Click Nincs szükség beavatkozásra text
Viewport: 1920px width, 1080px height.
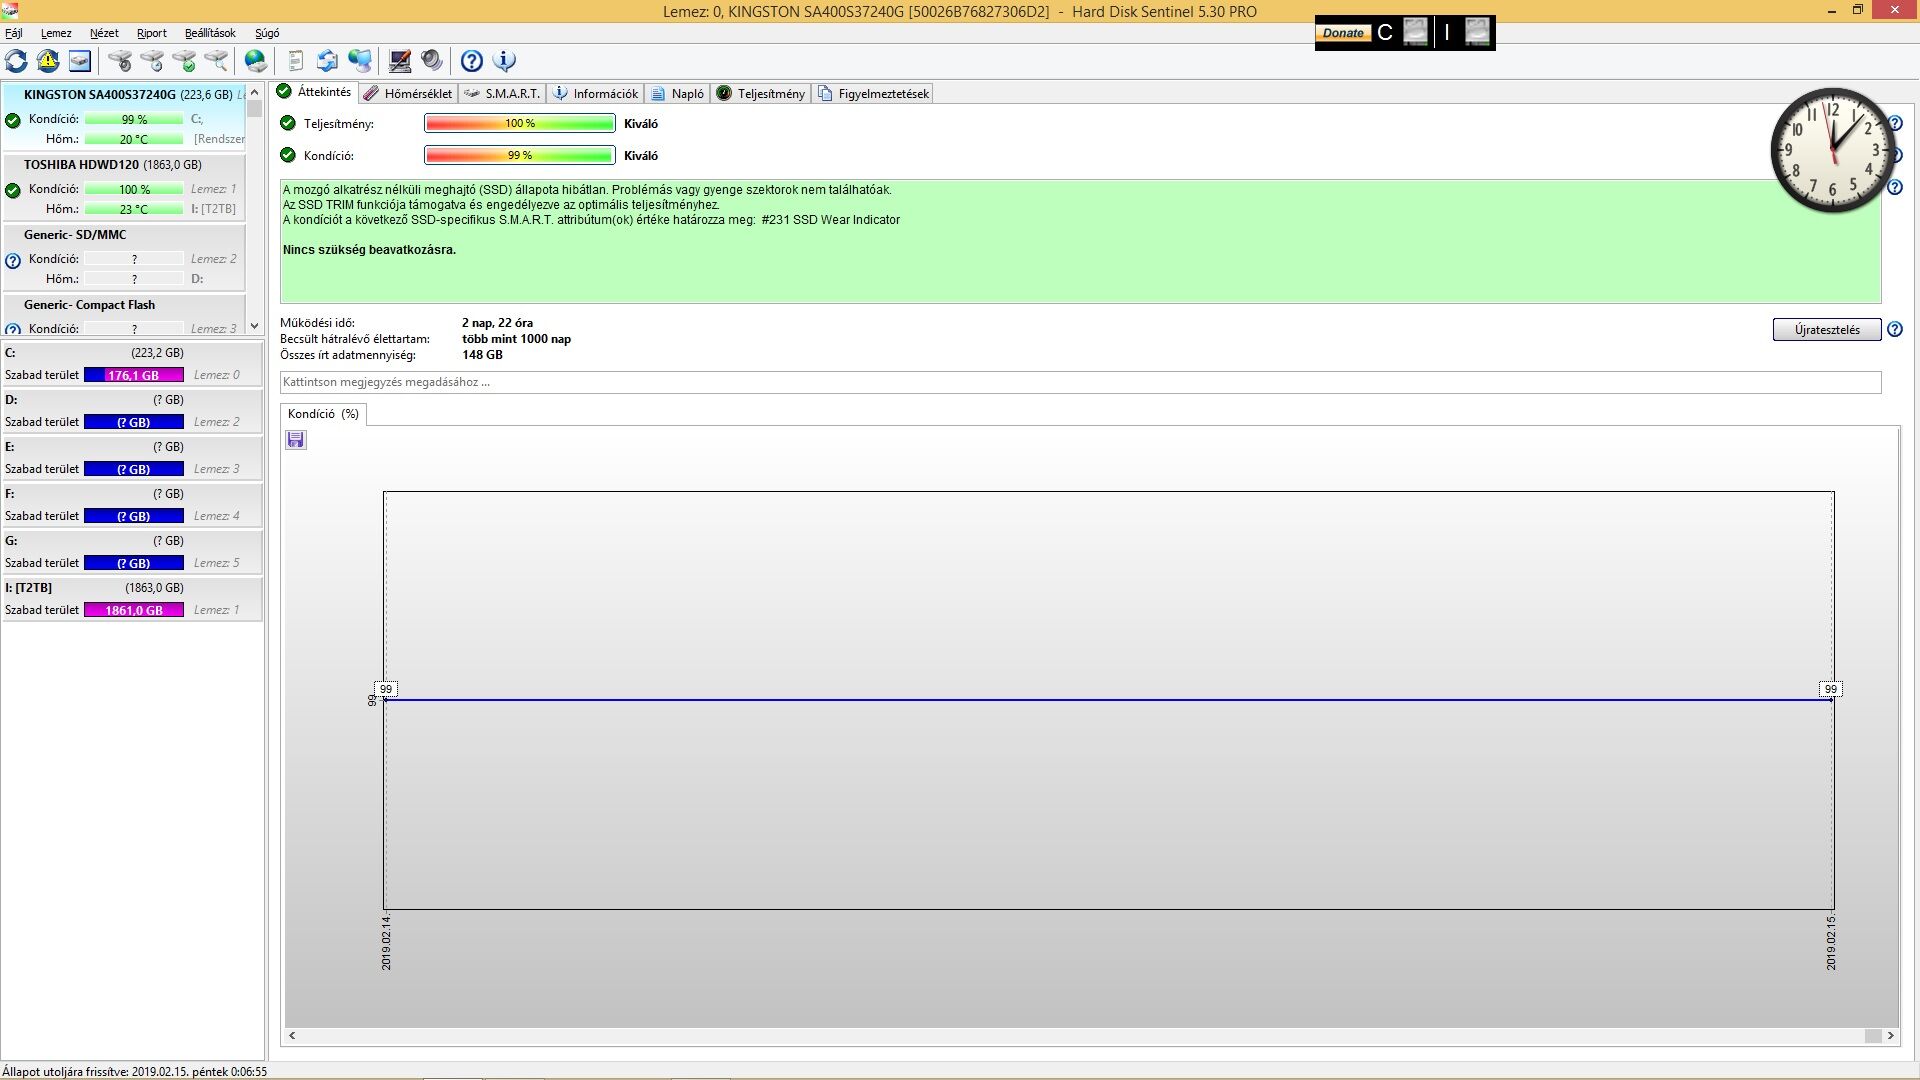coord(369,250)
